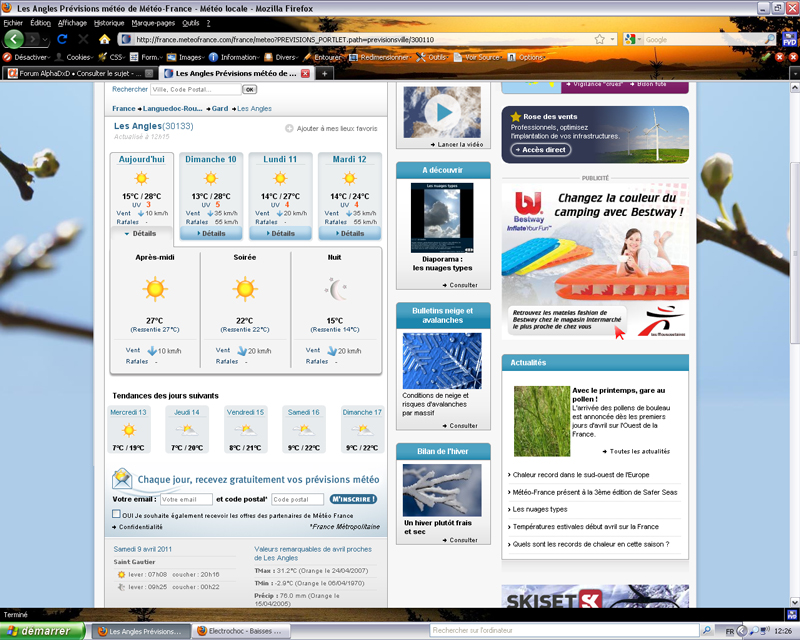Image resolution: width=800 pixels, height=640 pixels.
Task: Open the Fichier menu
Action: [13, 23]
